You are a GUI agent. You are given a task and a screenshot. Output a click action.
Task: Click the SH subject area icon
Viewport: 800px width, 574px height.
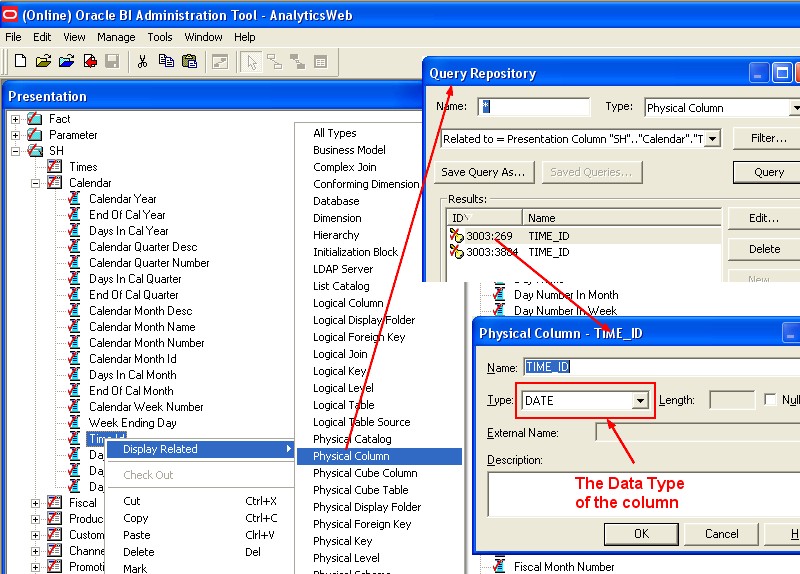tap(35, 151)
